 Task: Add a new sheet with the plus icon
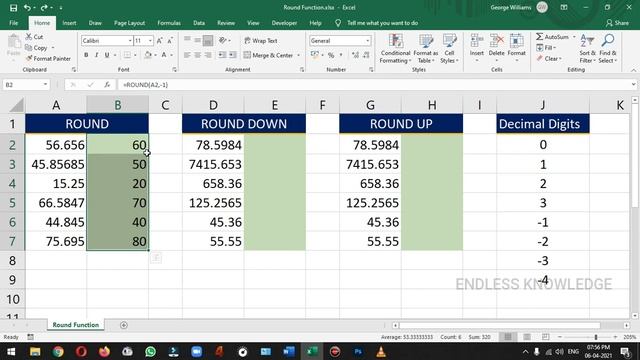pyautogui.click(x=124, y=325)
